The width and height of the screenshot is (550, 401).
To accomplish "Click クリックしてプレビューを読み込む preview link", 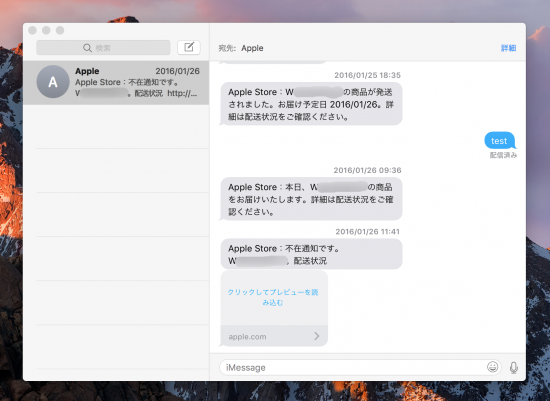I will click(273, 297).
